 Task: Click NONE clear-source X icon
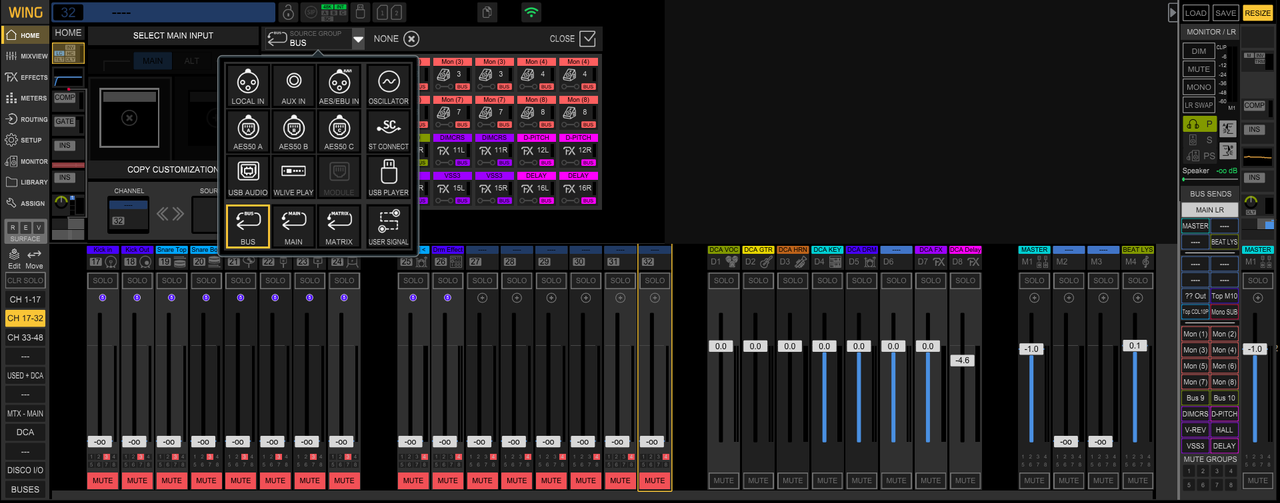tap(411, 39)
